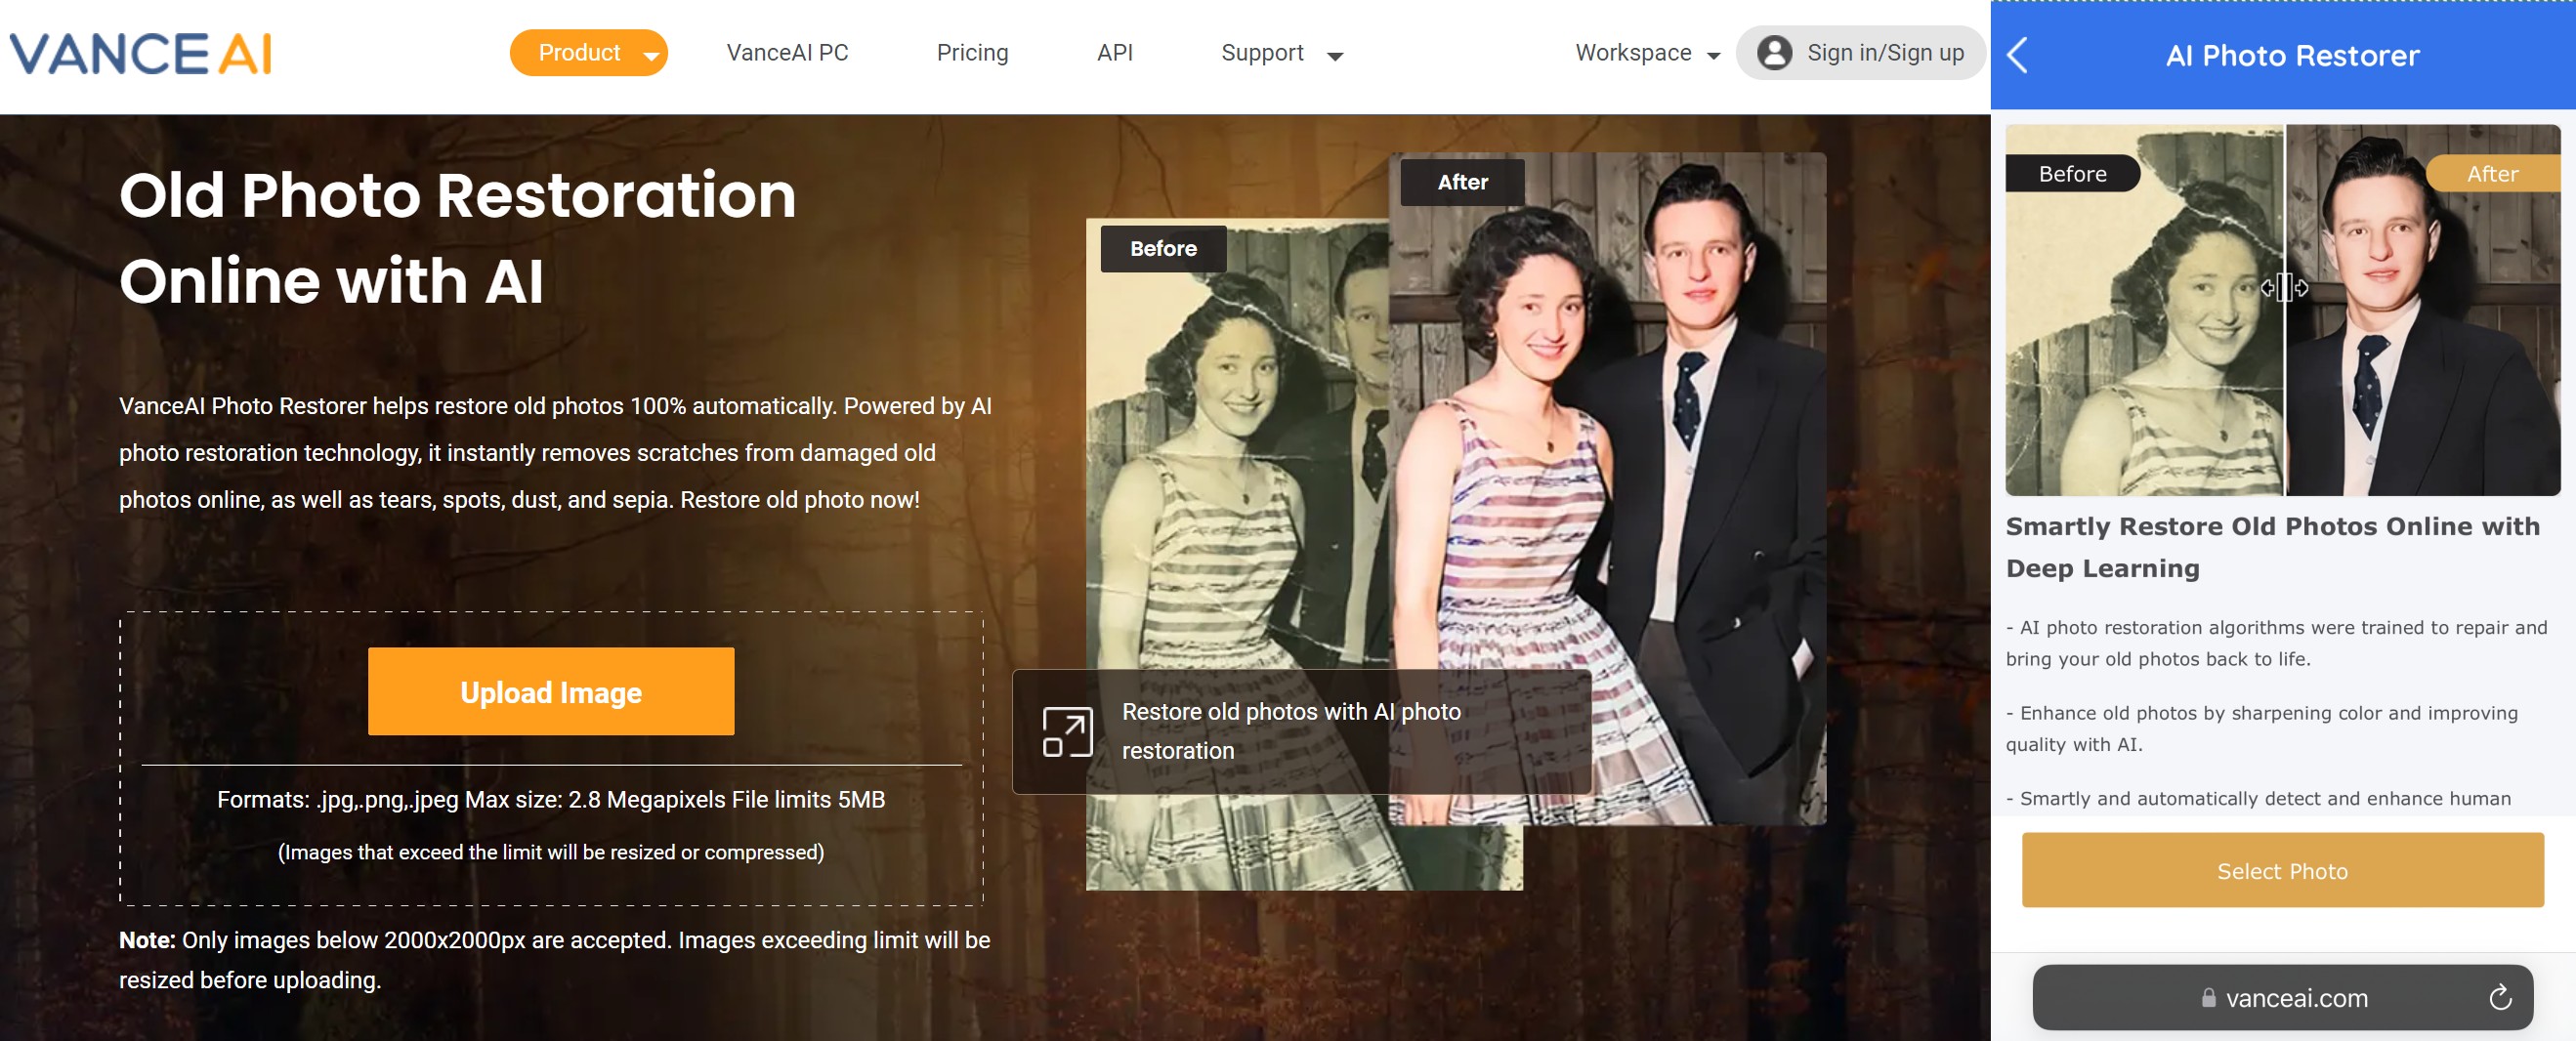2576x1041 pixels.
Task: Click the mobile panel comparison image
Action: [2282, 310]
